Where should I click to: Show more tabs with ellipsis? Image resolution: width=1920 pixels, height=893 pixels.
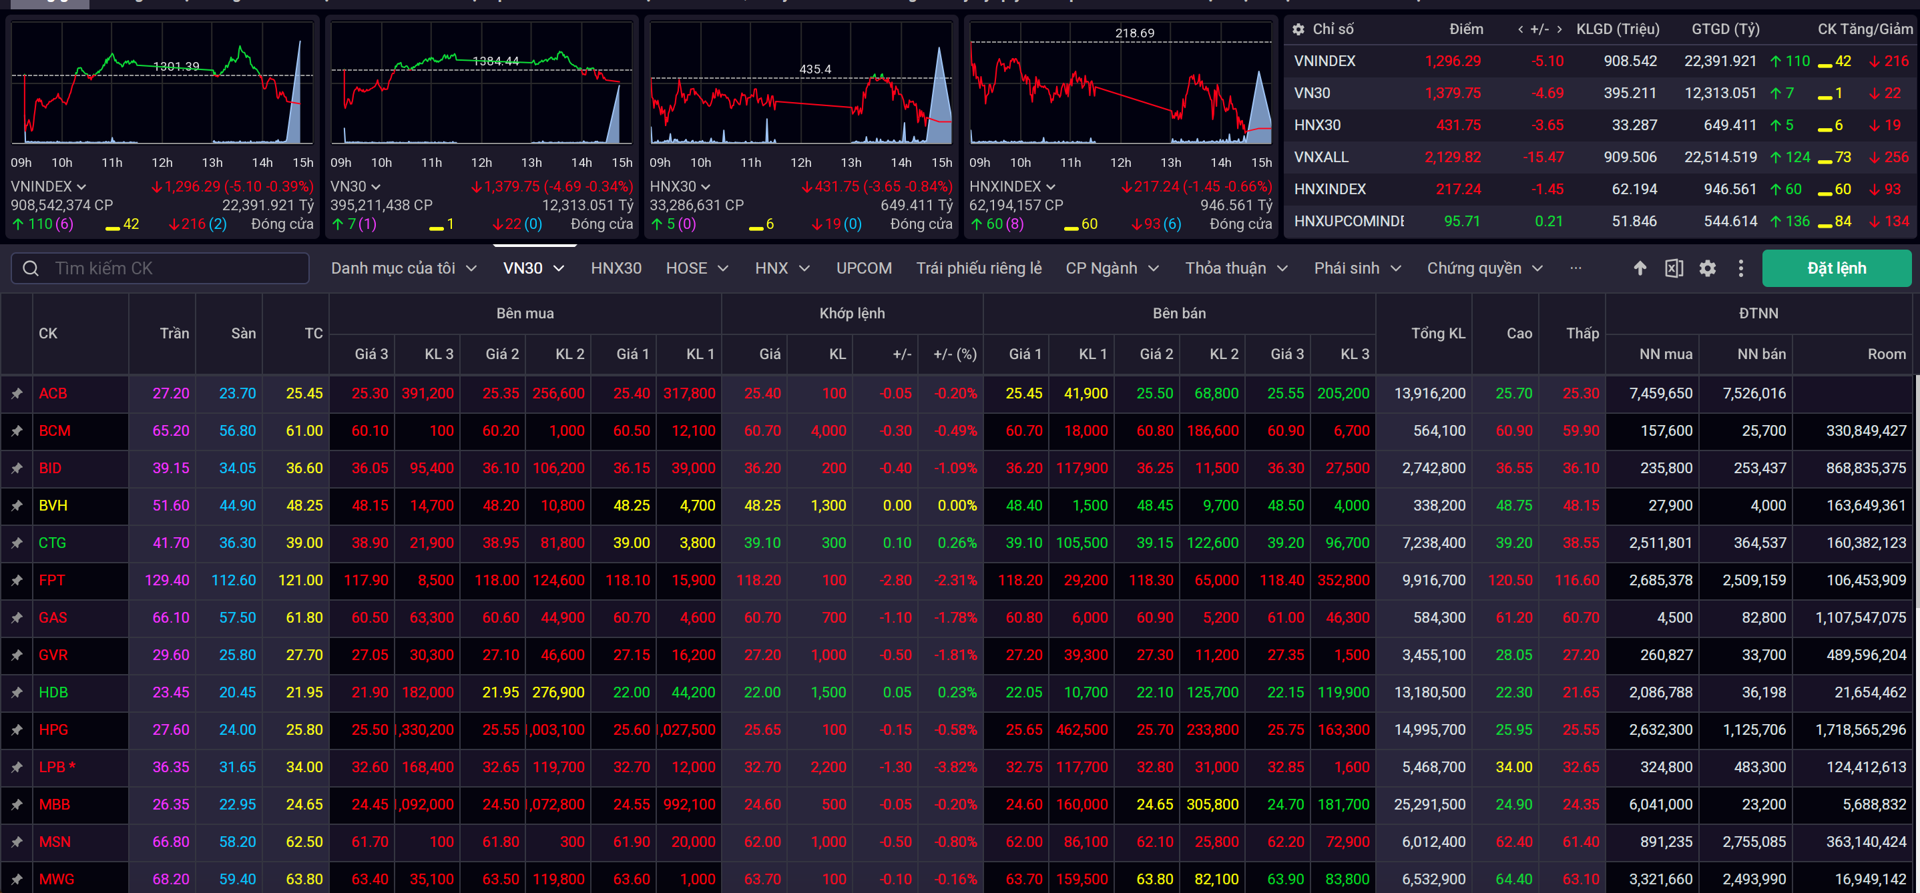pos(1576,268)
